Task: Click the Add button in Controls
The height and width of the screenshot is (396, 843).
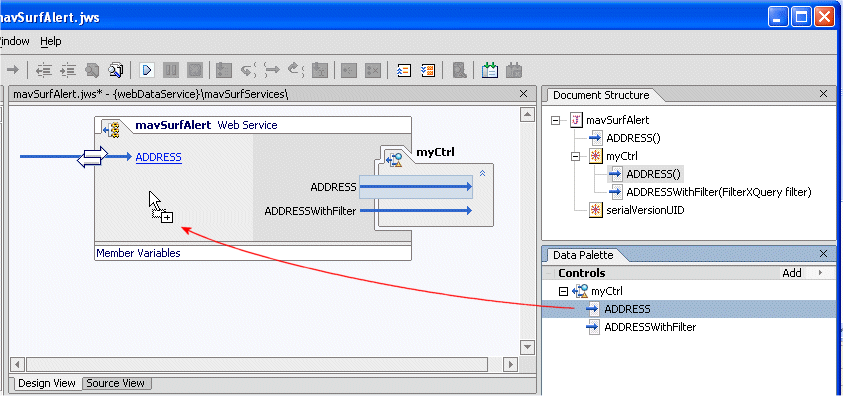Action: pyautogui.click(x=792, y=273)
